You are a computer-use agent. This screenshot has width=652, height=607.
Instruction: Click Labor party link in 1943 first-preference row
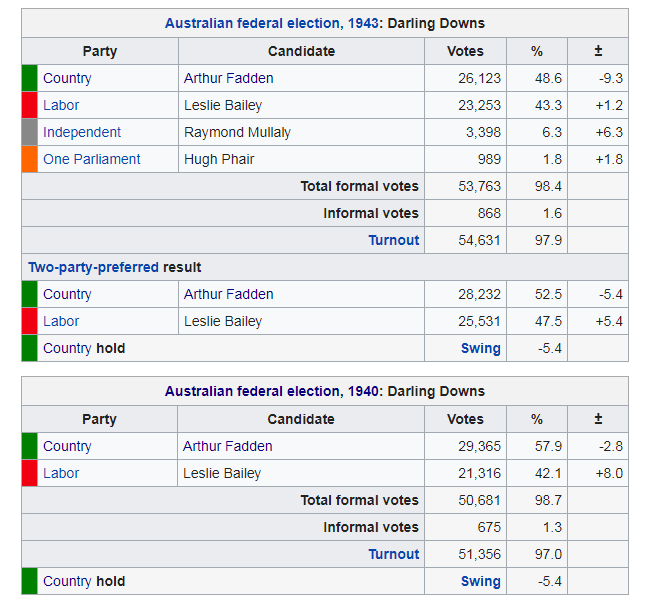pyautogui.click(x=61, y=105)
